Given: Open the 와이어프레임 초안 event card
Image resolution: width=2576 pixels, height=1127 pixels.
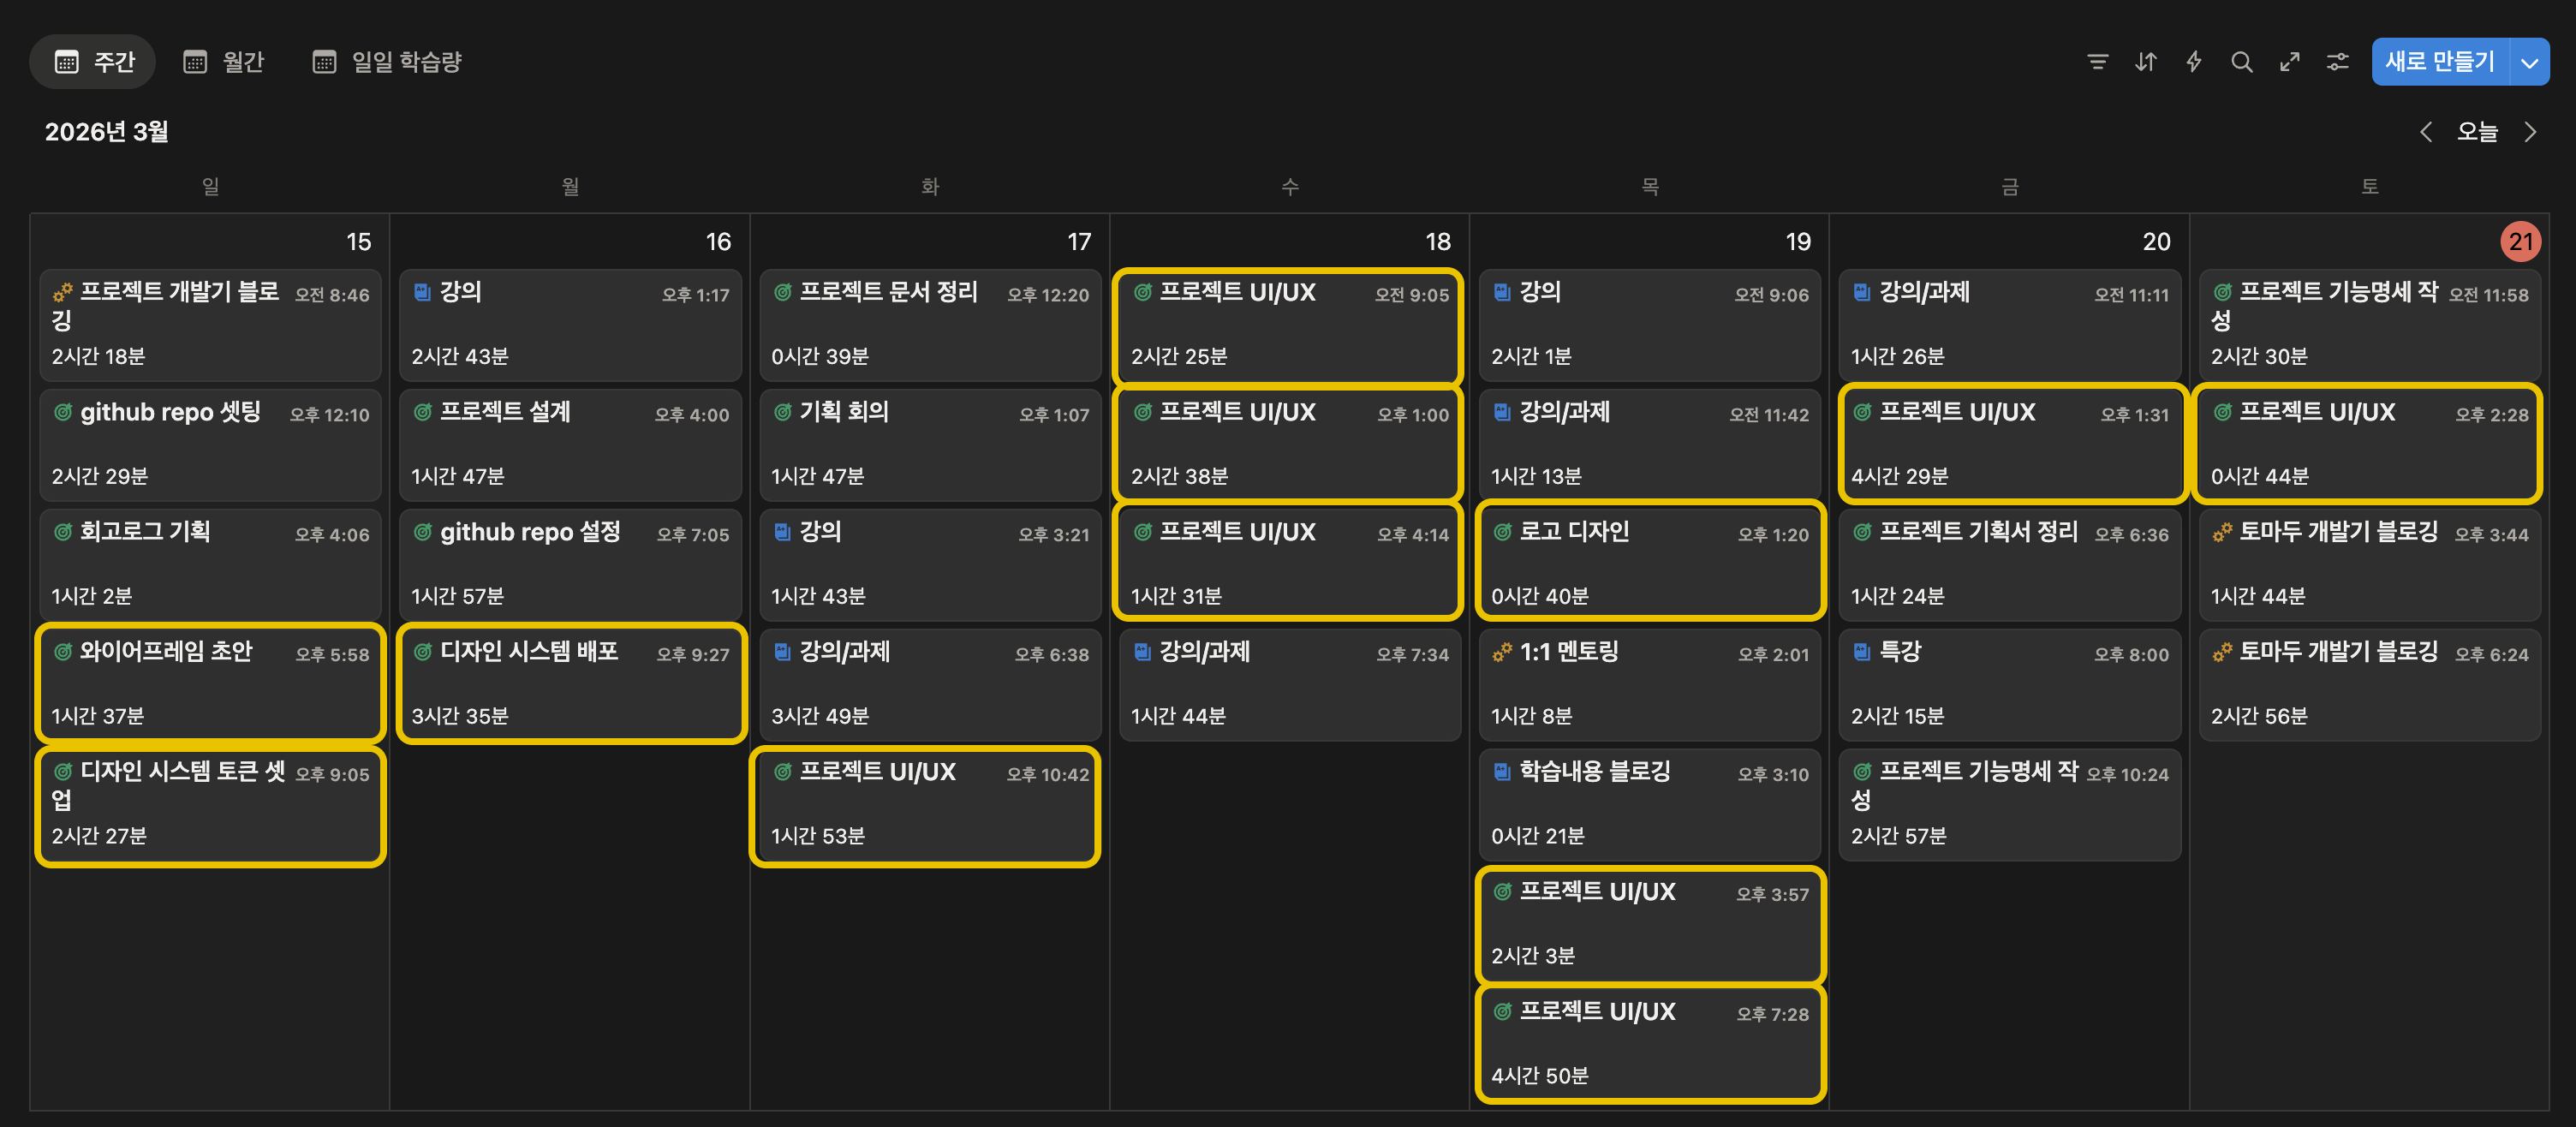Looking at the screenshot, I should point(210,684).
